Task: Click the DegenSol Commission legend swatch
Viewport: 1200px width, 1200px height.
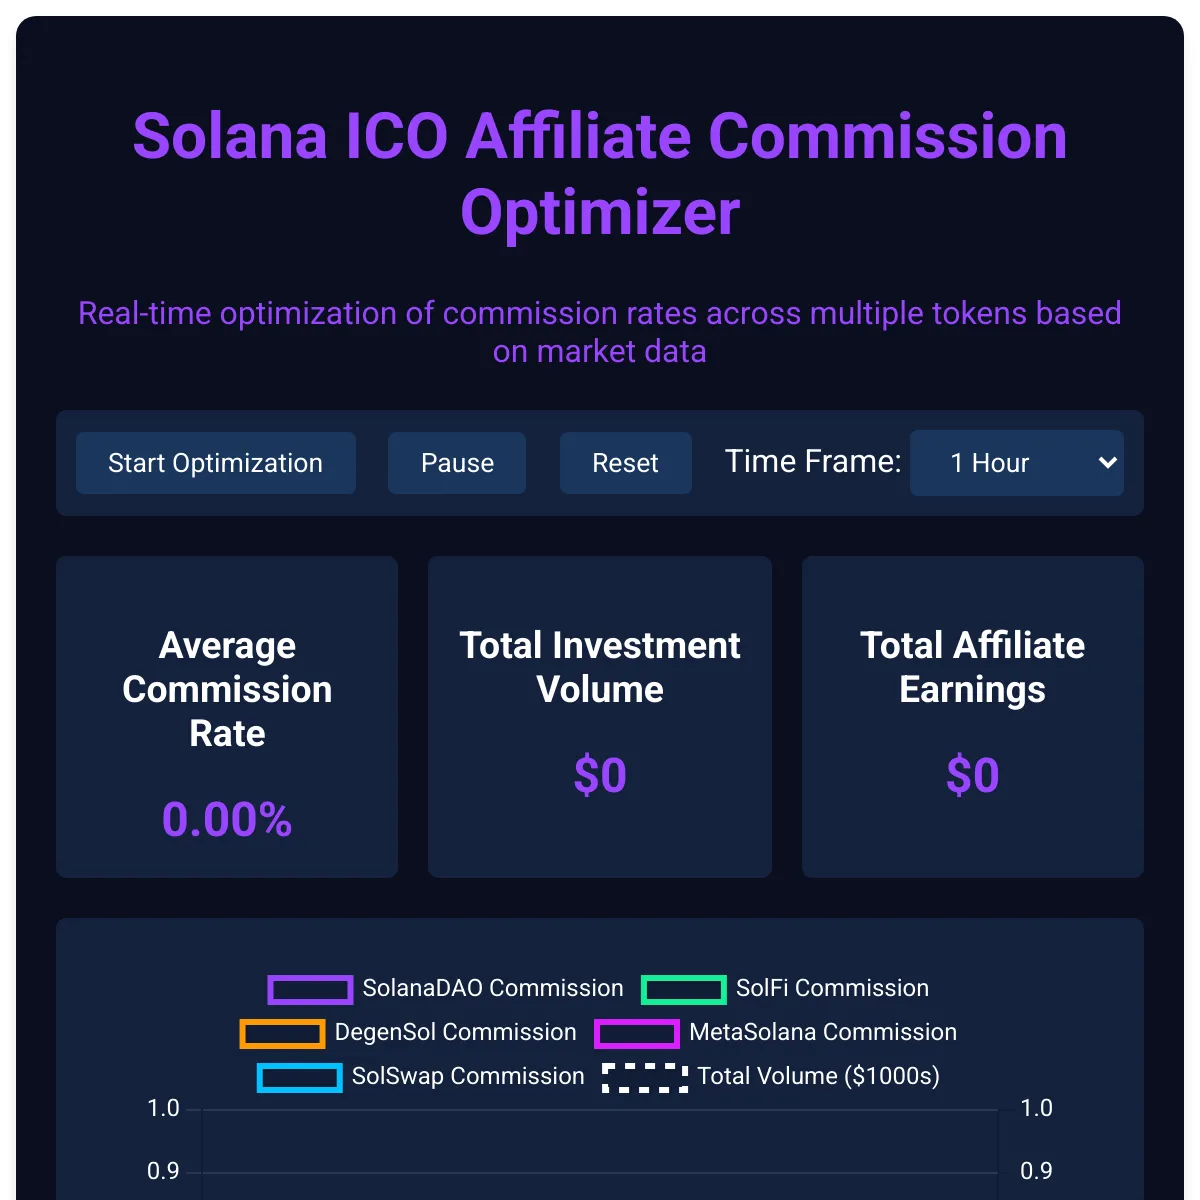Action: 280,1033
